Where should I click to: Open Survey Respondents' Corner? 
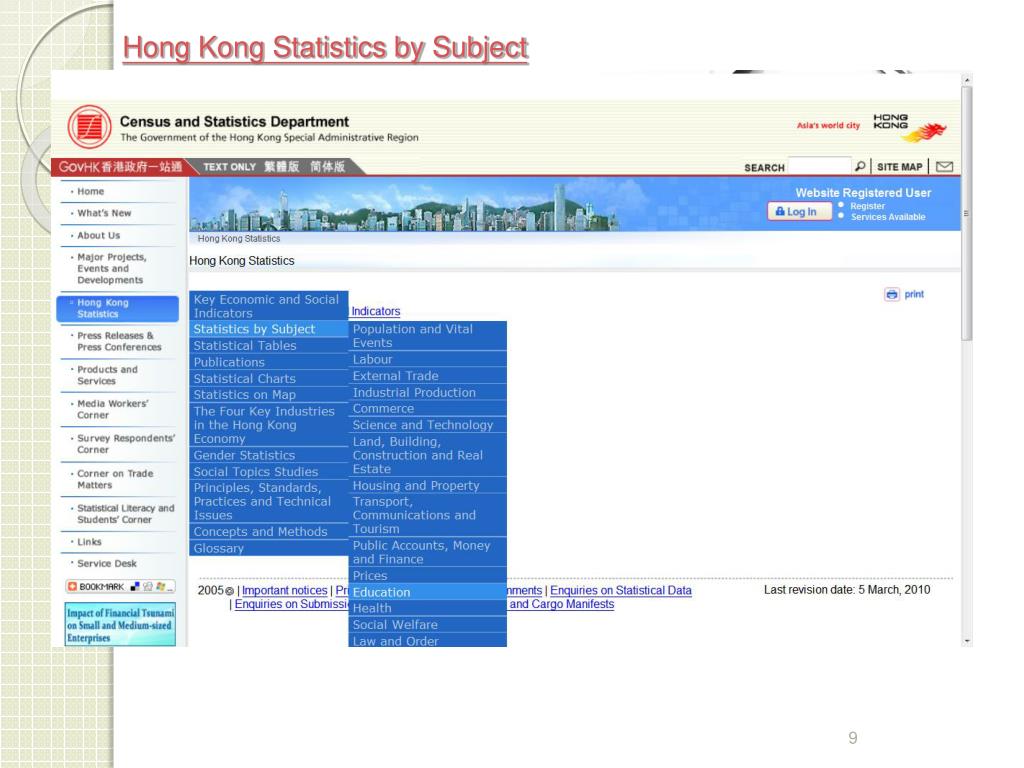coord(126,444)
